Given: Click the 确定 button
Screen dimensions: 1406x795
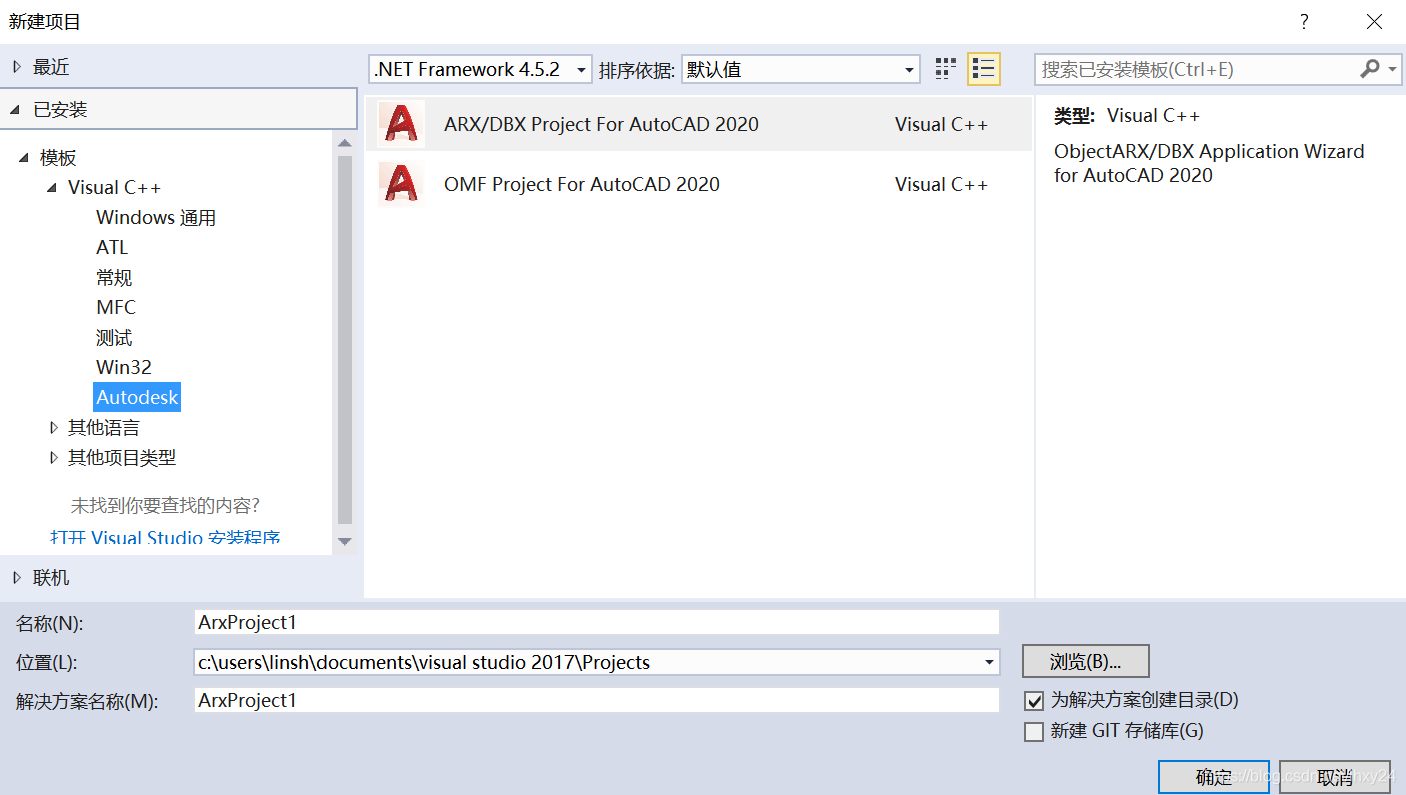Looking at the screenshot, I should [1213, 777].
